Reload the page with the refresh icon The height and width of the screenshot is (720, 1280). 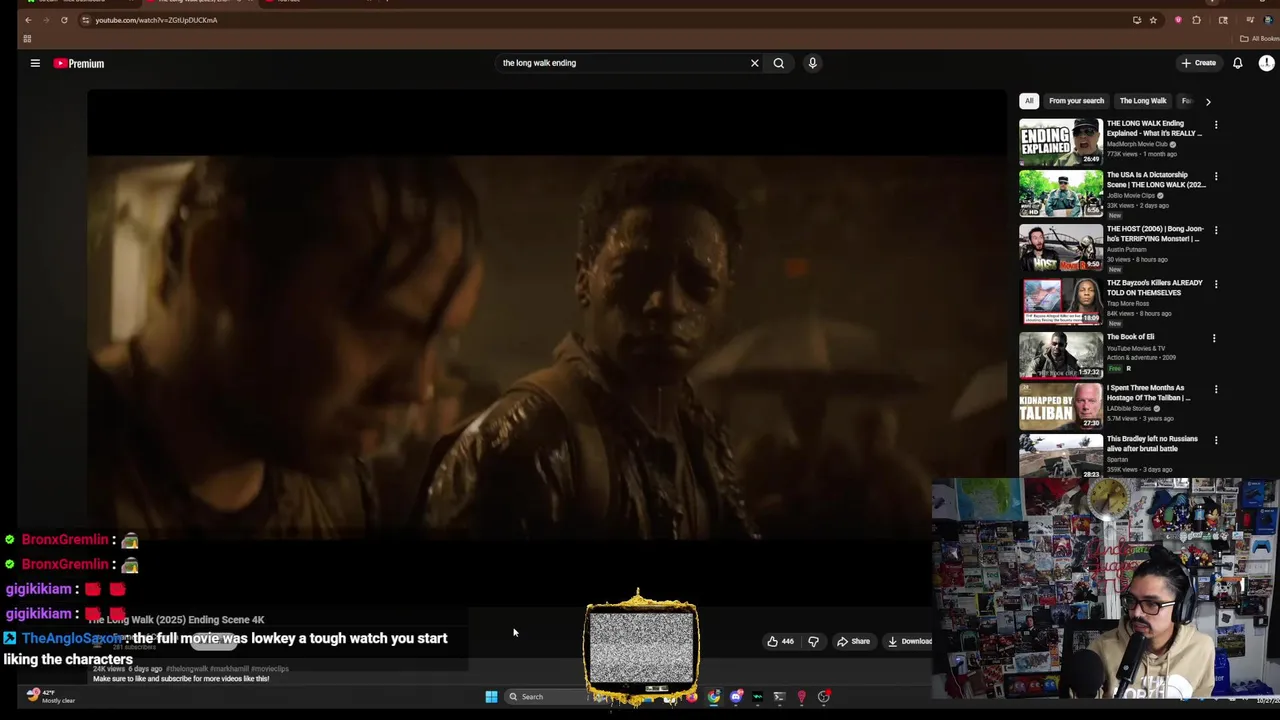[x=64, y=20]
